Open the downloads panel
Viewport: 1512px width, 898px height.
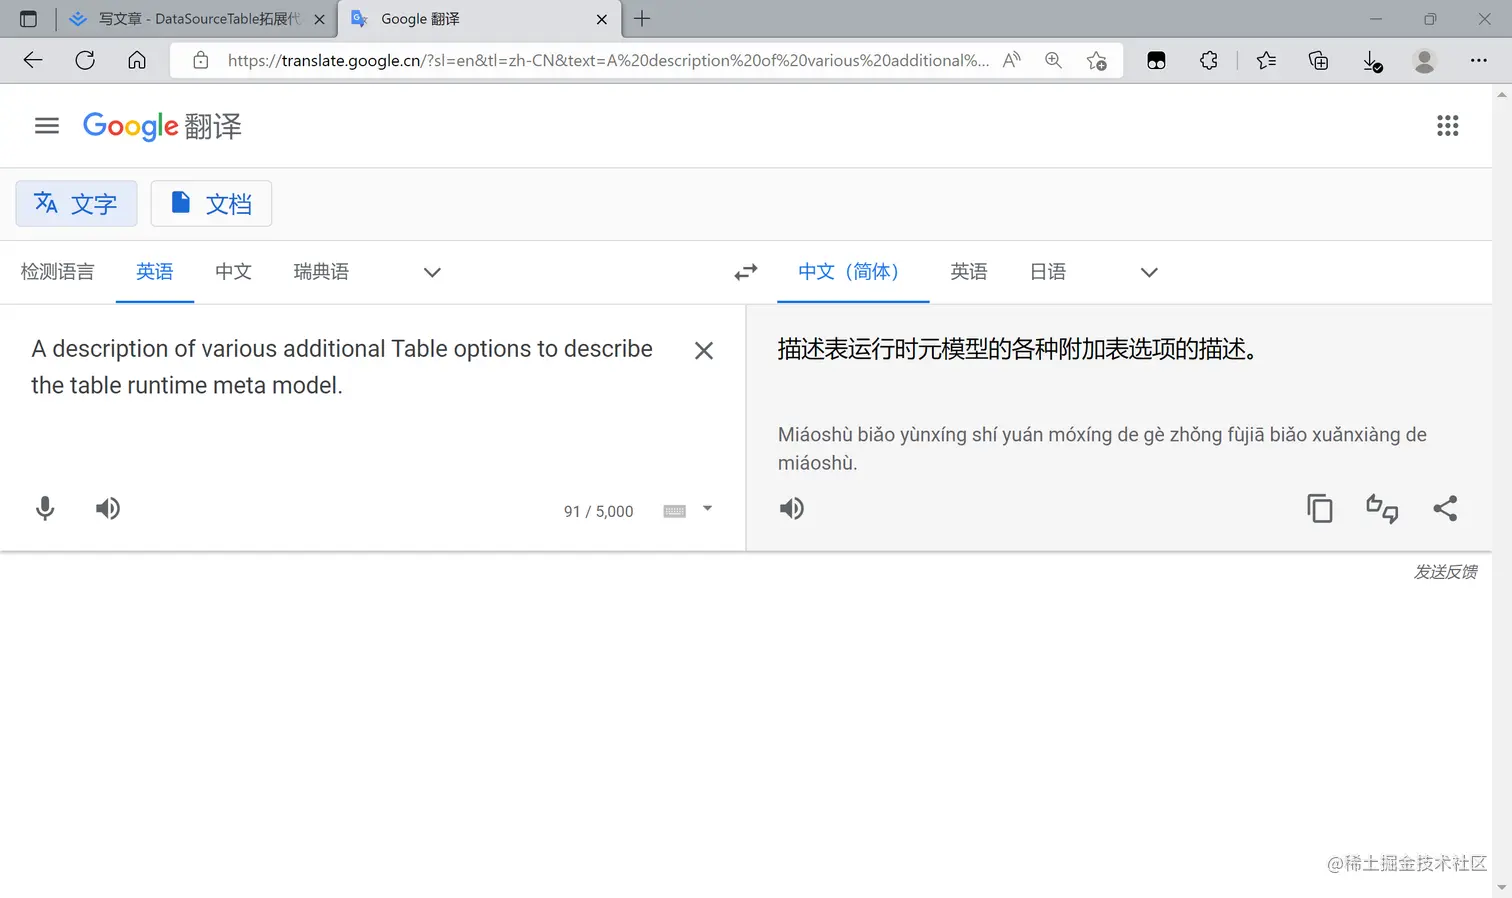pos(1372,62)
